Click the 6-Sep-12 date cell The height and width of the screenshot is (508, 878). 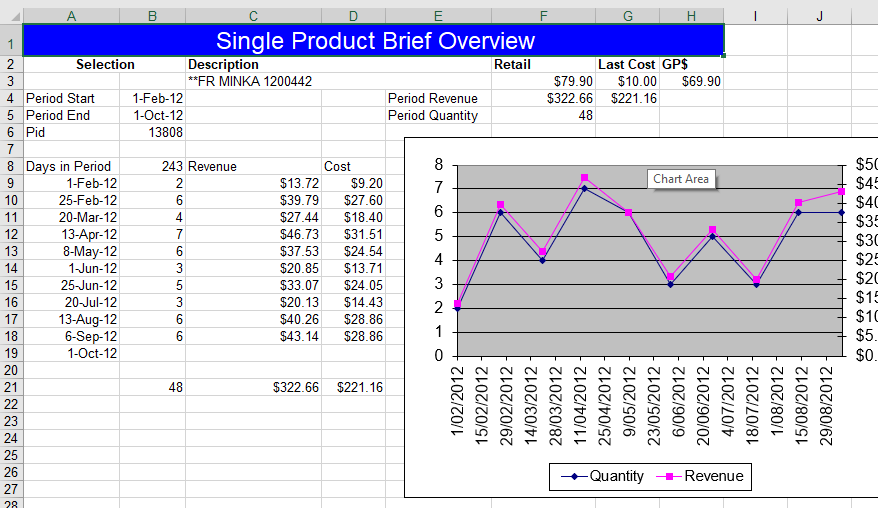(71, 337)
